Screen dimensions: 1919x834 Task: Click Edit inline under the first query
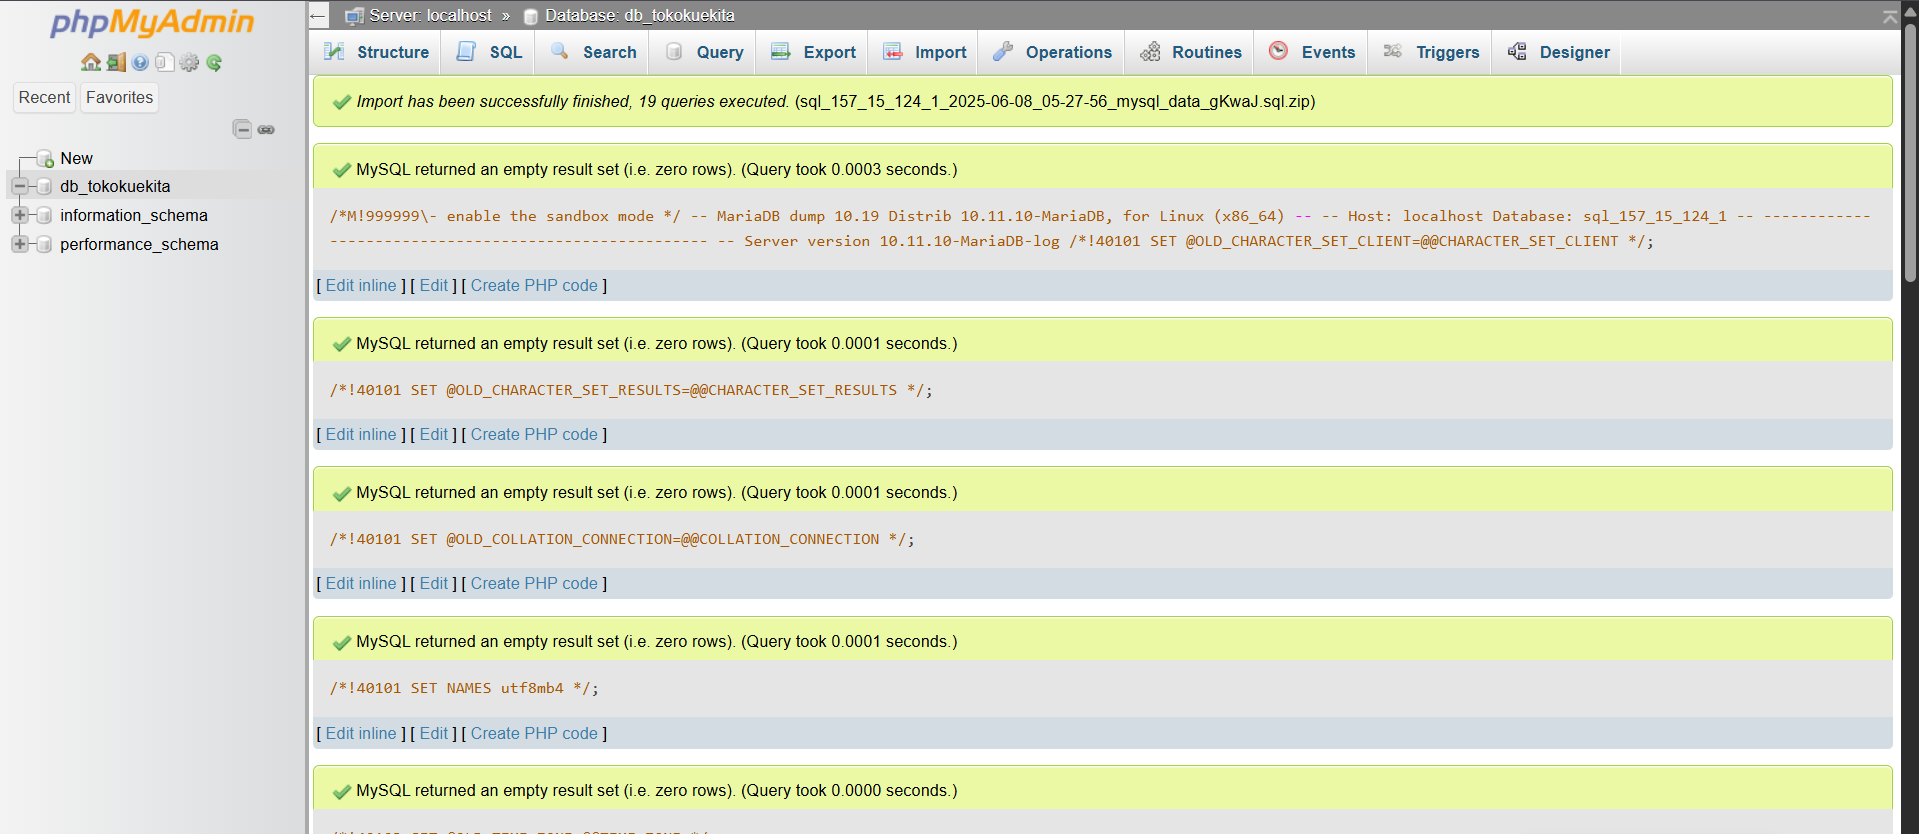[x=361, y=285]
